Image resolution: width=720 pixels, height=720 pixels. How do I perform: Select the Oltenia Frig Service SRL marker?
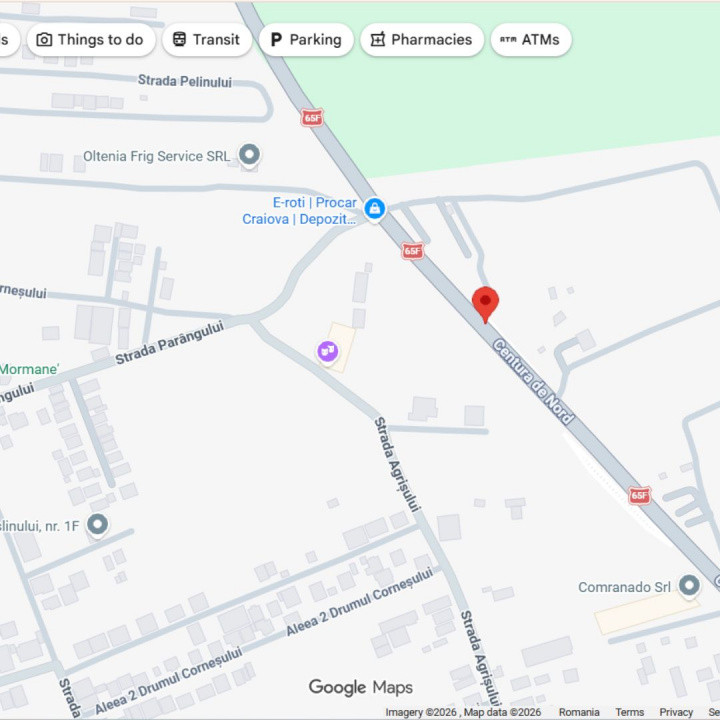click(x=249, y=155)
